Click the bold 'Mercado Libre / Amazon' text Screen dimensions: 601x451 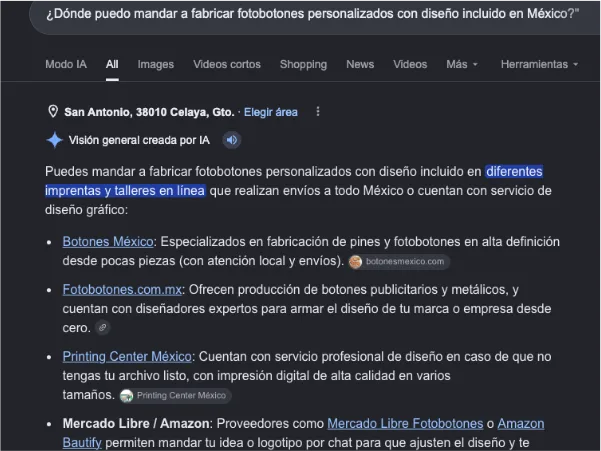click(x=136, y=423)
